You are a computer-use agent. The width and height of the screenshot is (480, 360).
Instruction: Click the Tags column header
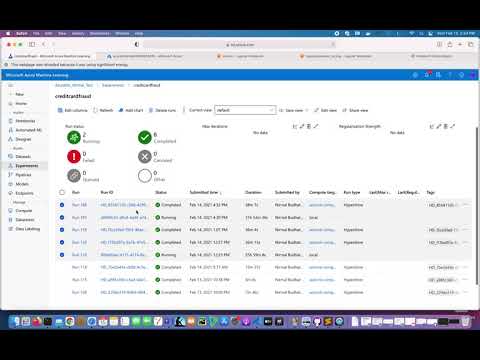tap(431, 192)
